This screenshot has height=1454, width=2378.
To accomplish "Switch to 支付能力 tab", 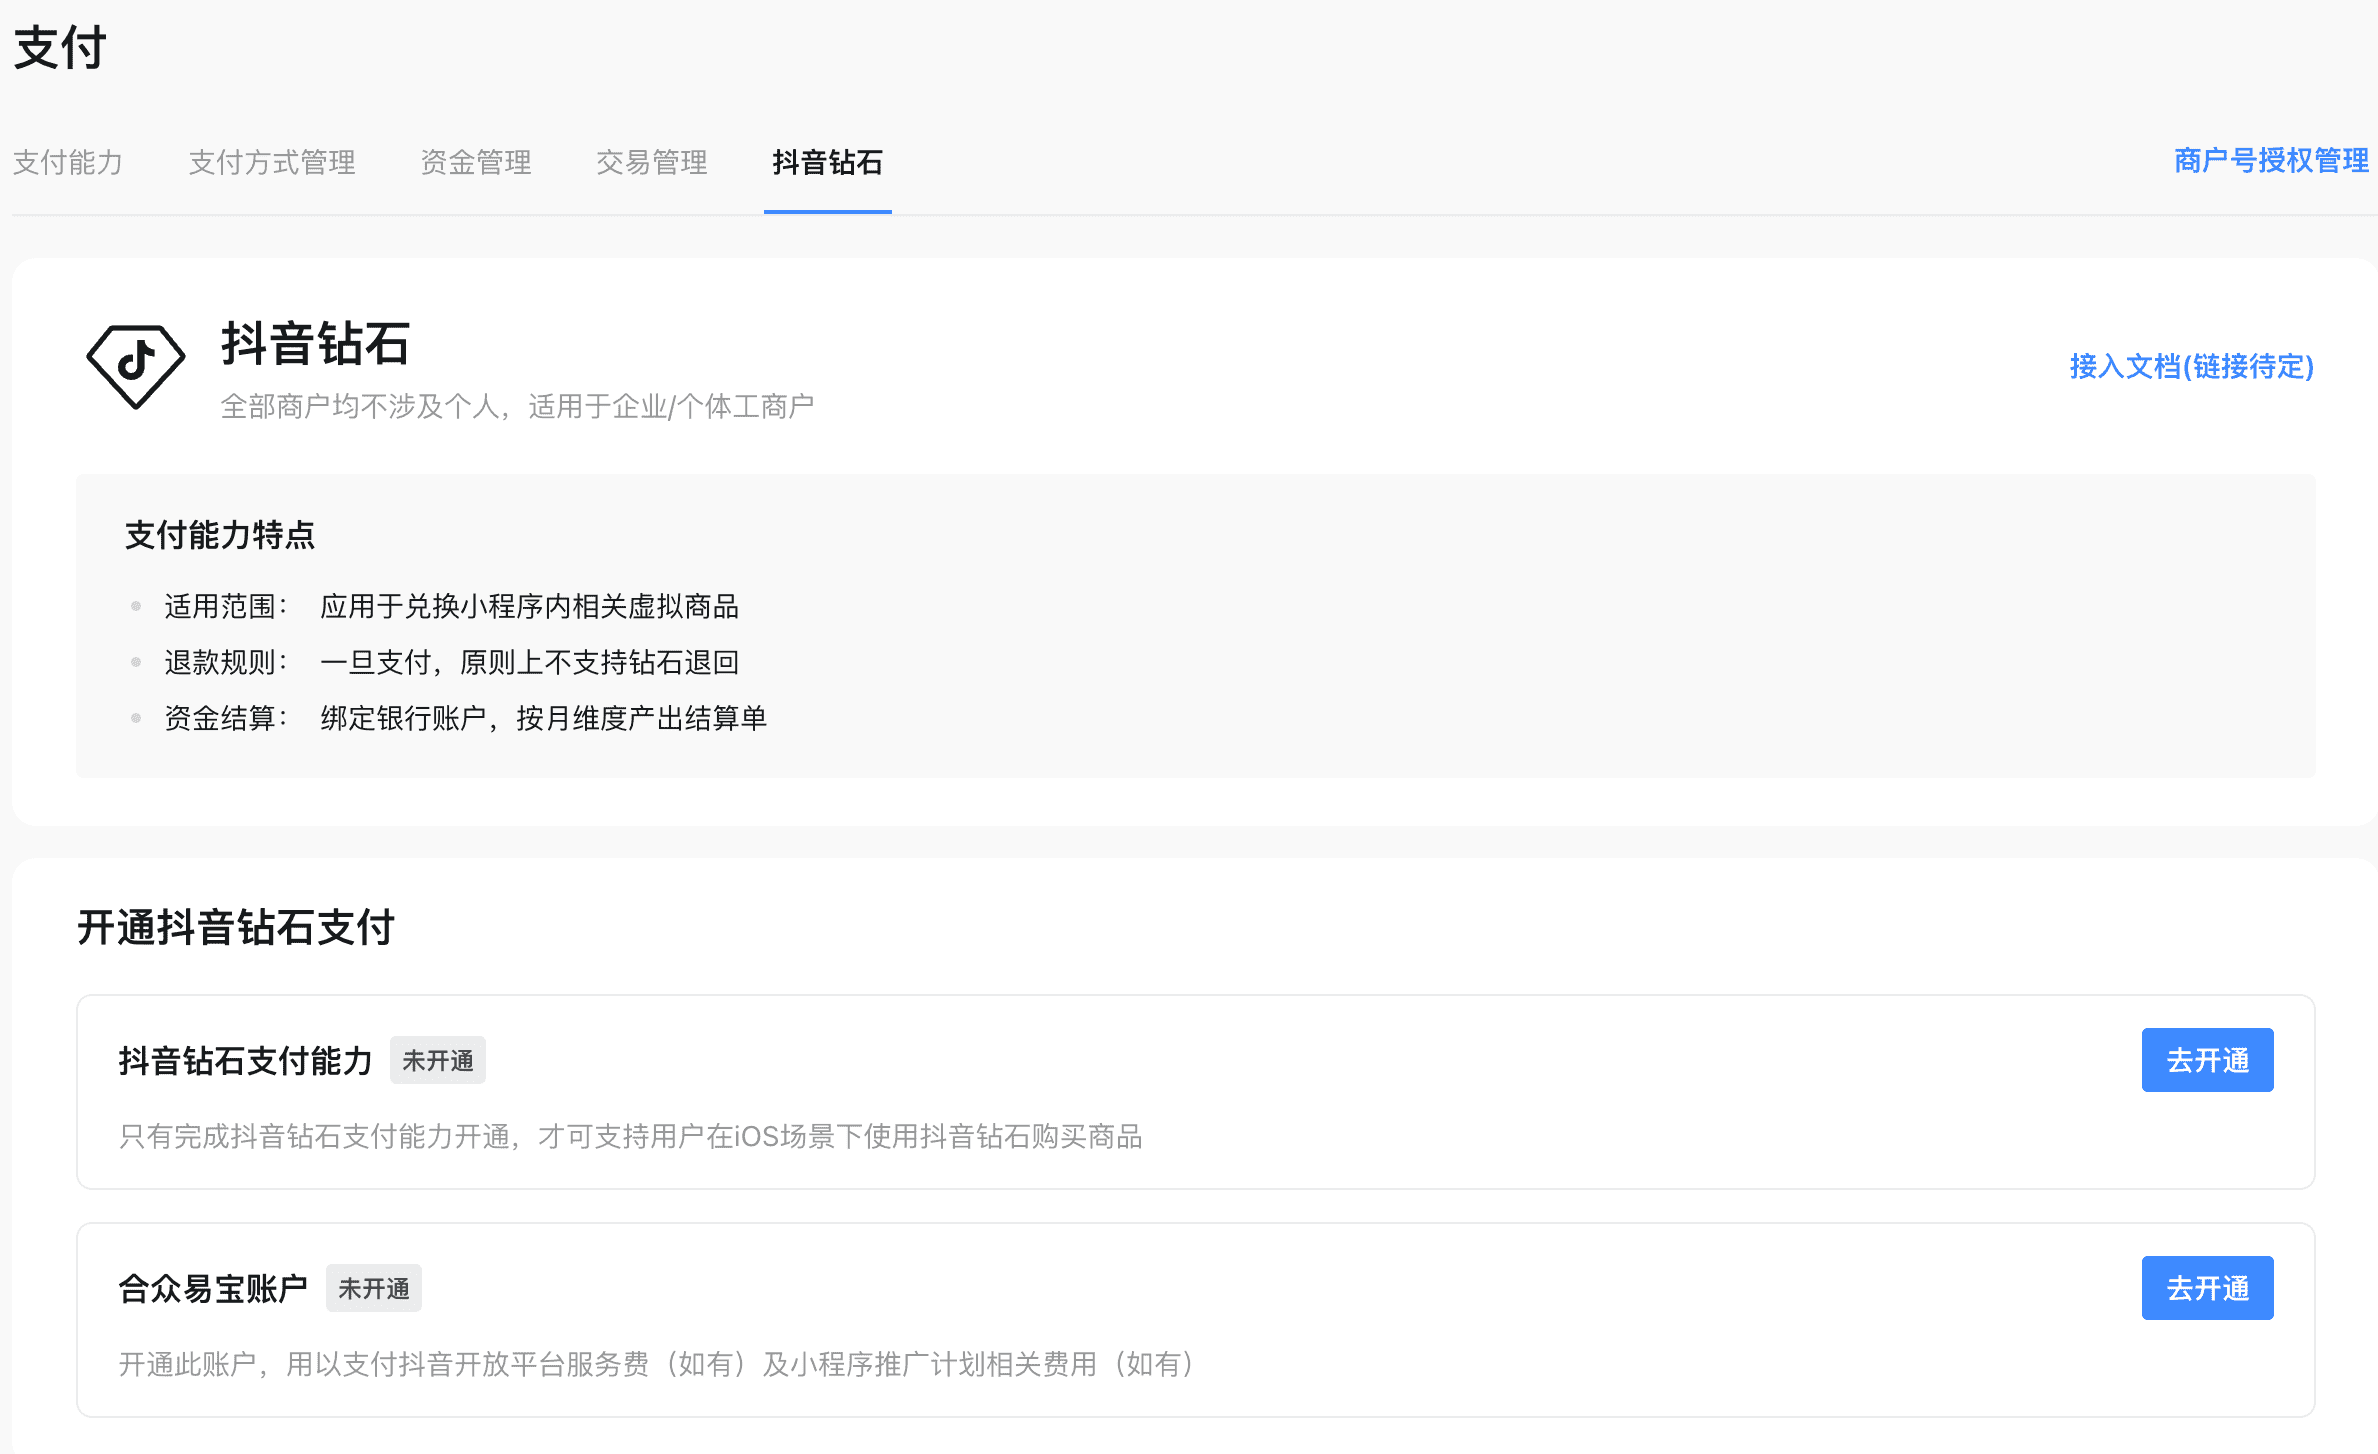I will click(67, 162).
